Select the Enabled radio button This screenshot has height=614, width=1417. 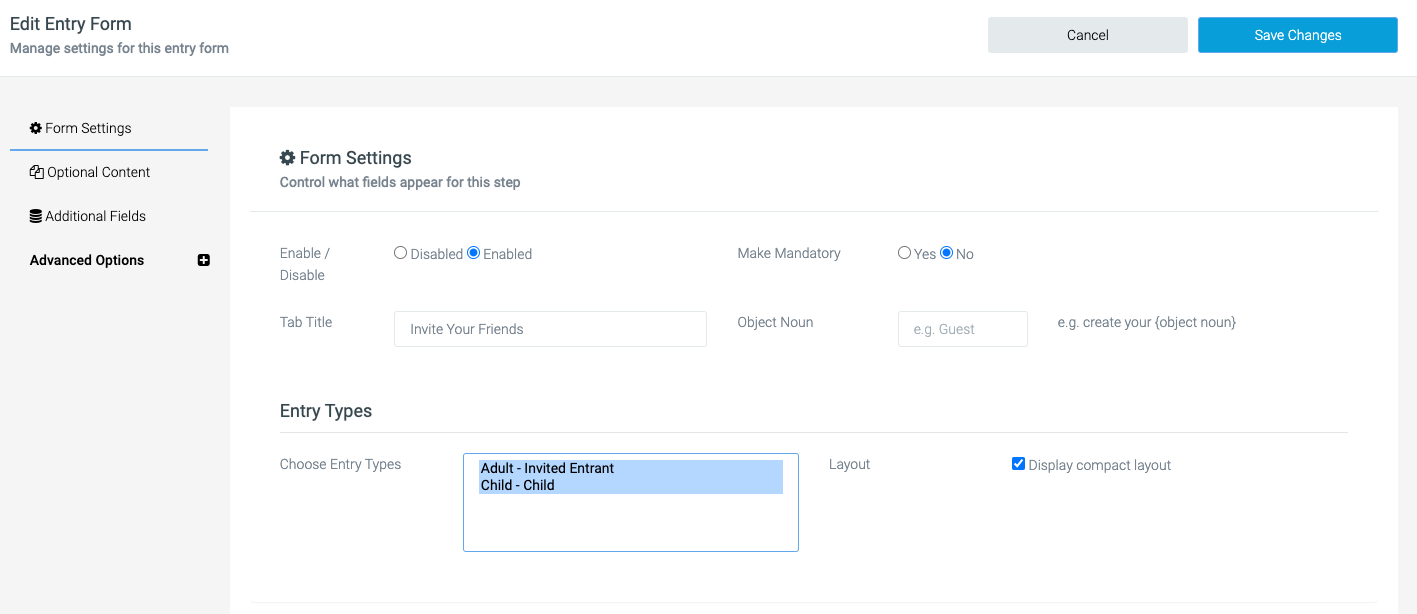coord(474,253)
